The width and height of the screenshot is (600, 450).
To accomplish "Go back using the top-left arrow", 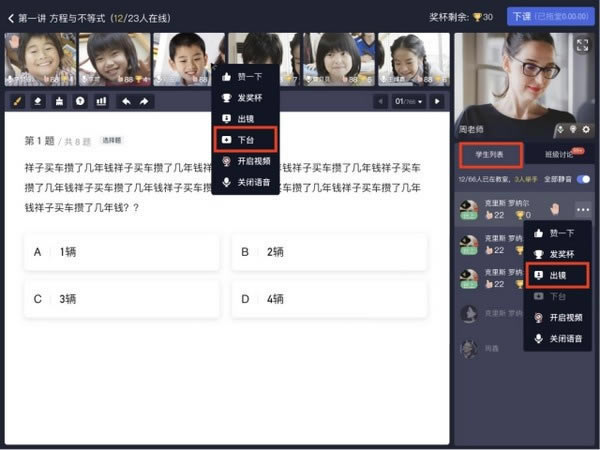I will click(x=11, y=17).
